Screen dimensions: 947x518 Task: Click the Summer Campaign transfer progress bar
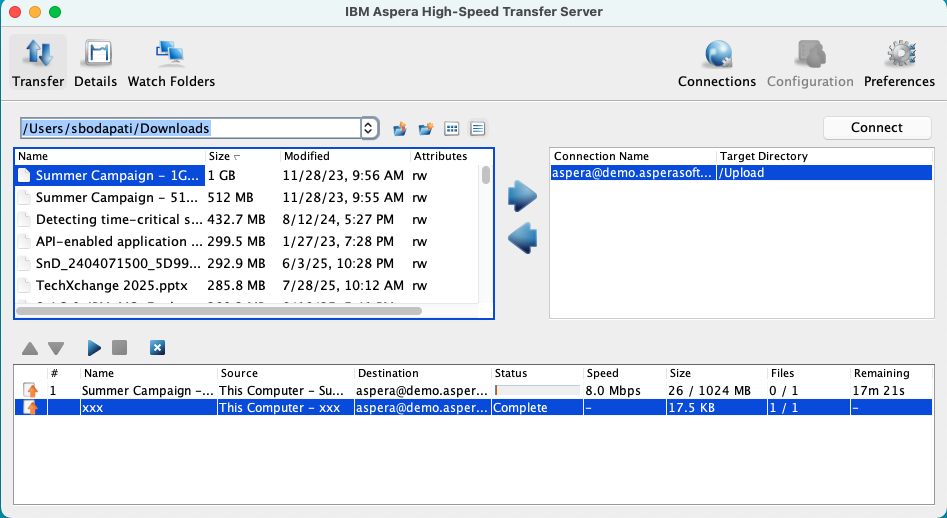[x=537, y=391]
